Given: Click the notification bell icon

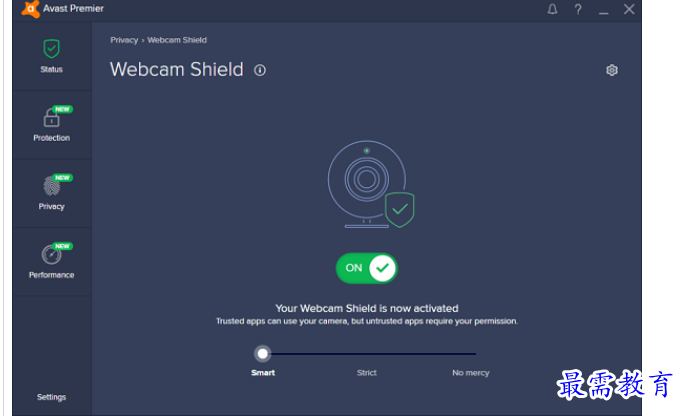Looking at the screenshot, I should tap(552, 9).
